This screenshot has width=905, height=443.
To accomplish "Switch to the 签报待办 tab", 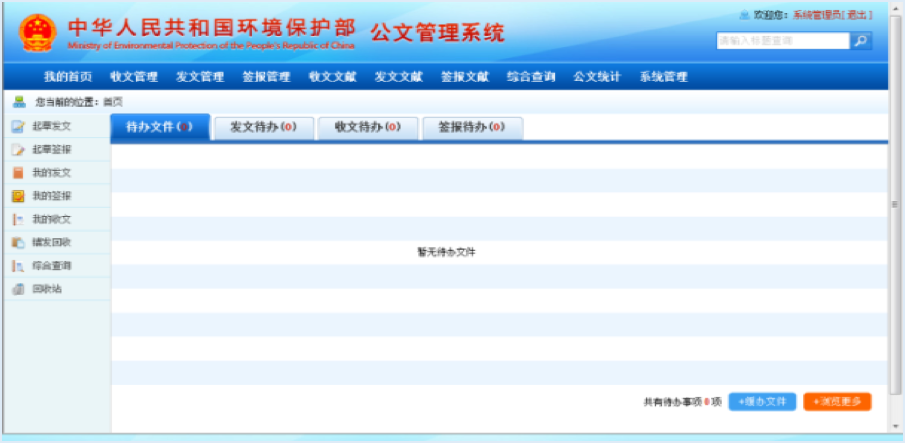I will 473,128.
